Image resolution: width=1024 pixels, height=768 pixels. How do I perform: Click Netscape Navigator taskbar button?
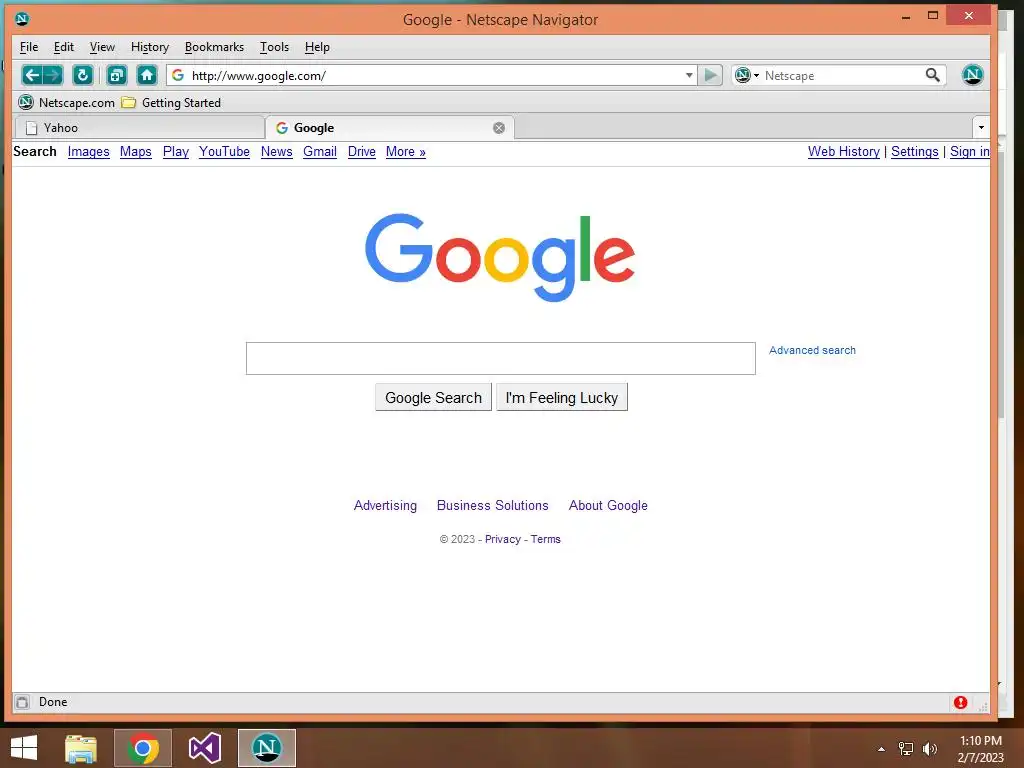(x=266, y=748)
